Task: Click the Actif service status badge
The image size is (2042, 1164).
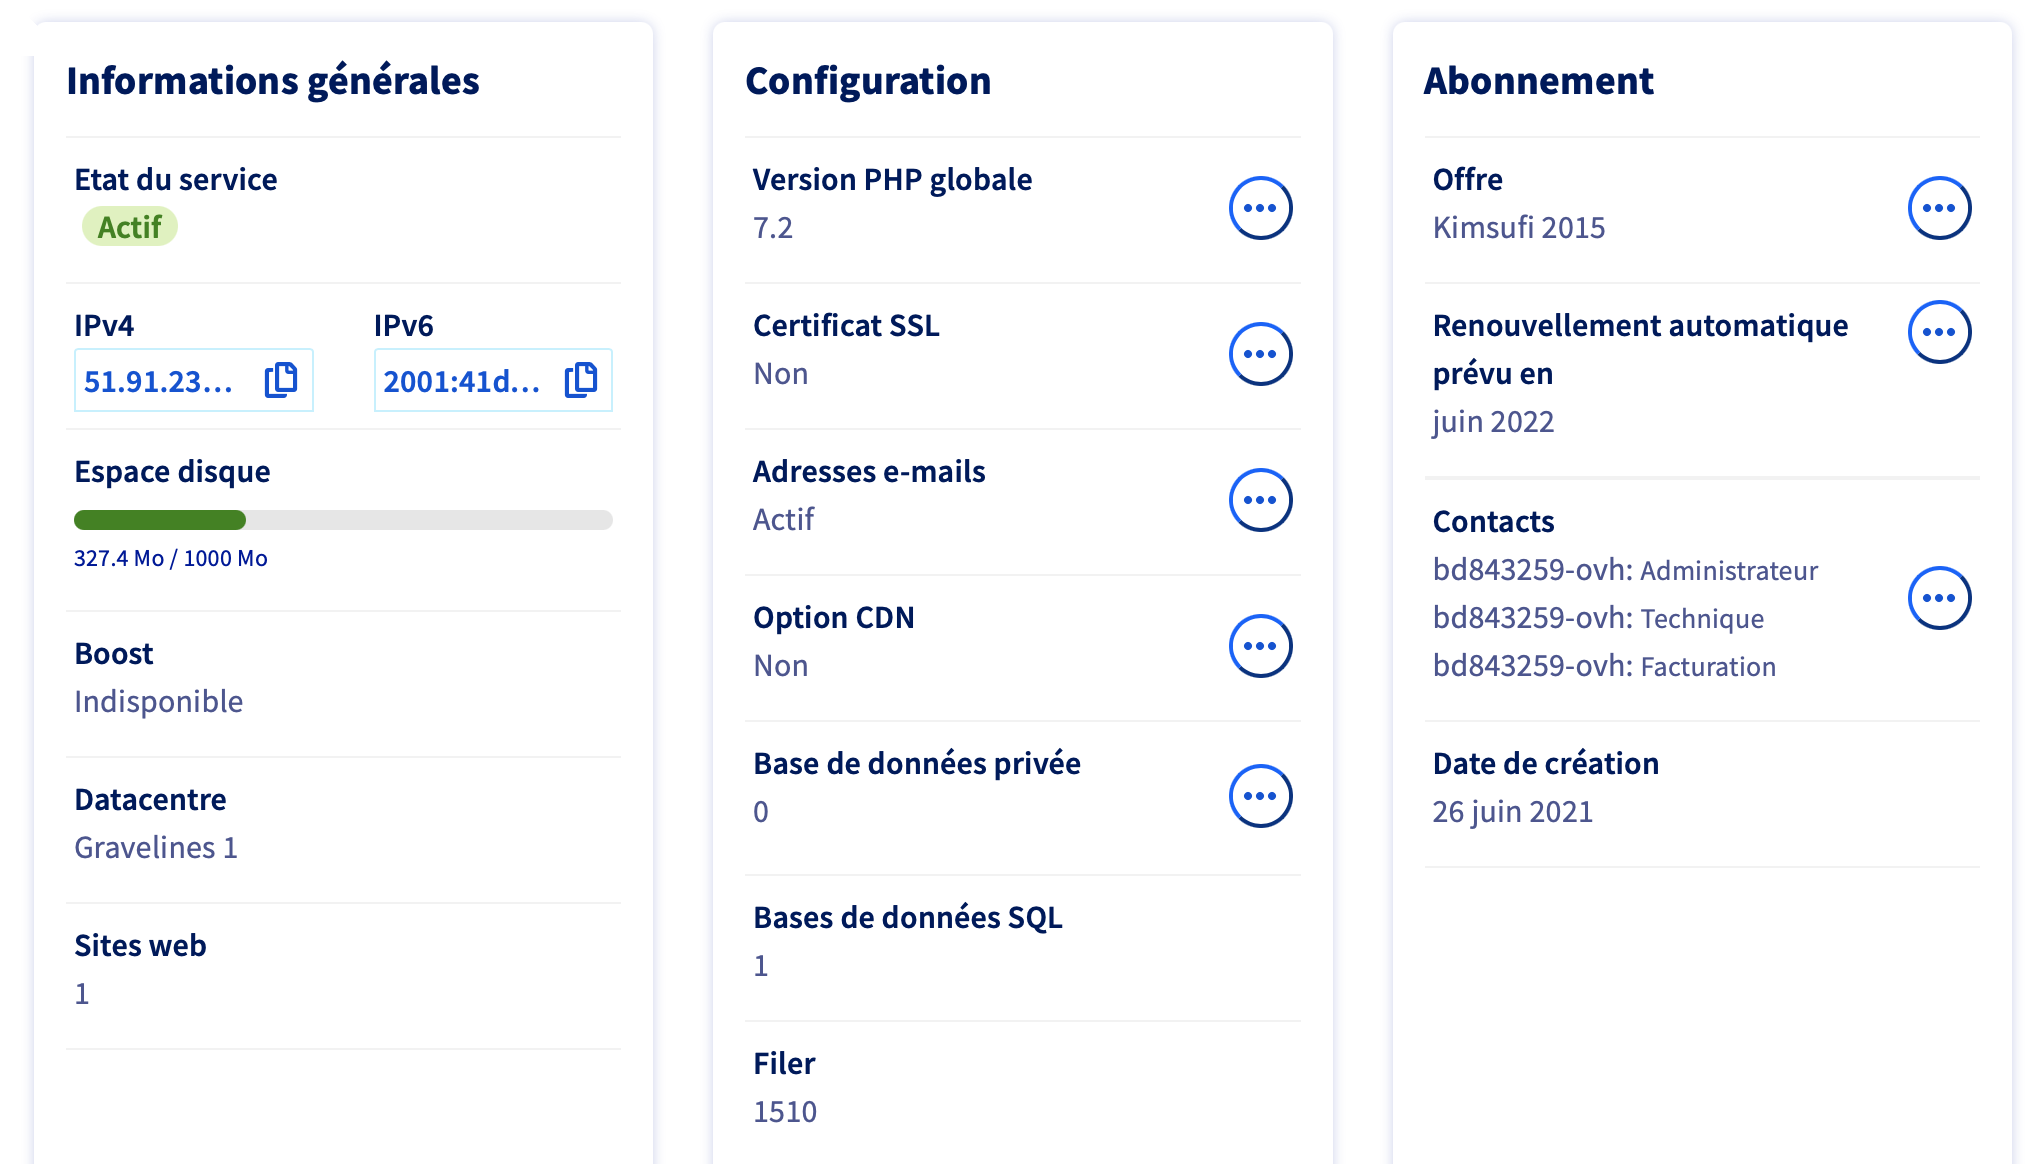Action: (x=130, y=227)
